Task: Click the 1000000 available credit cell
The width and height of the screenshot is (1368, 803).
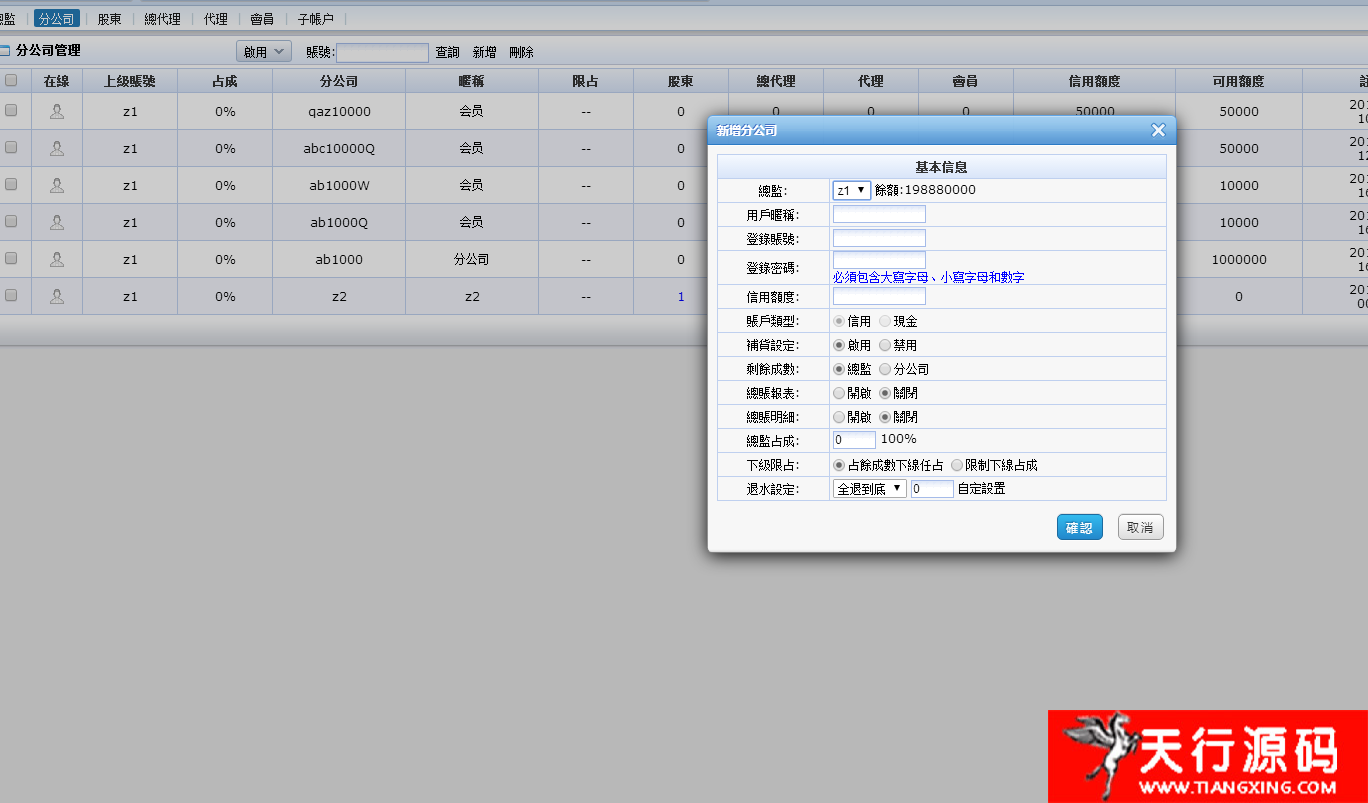Action: [1239, 260]
